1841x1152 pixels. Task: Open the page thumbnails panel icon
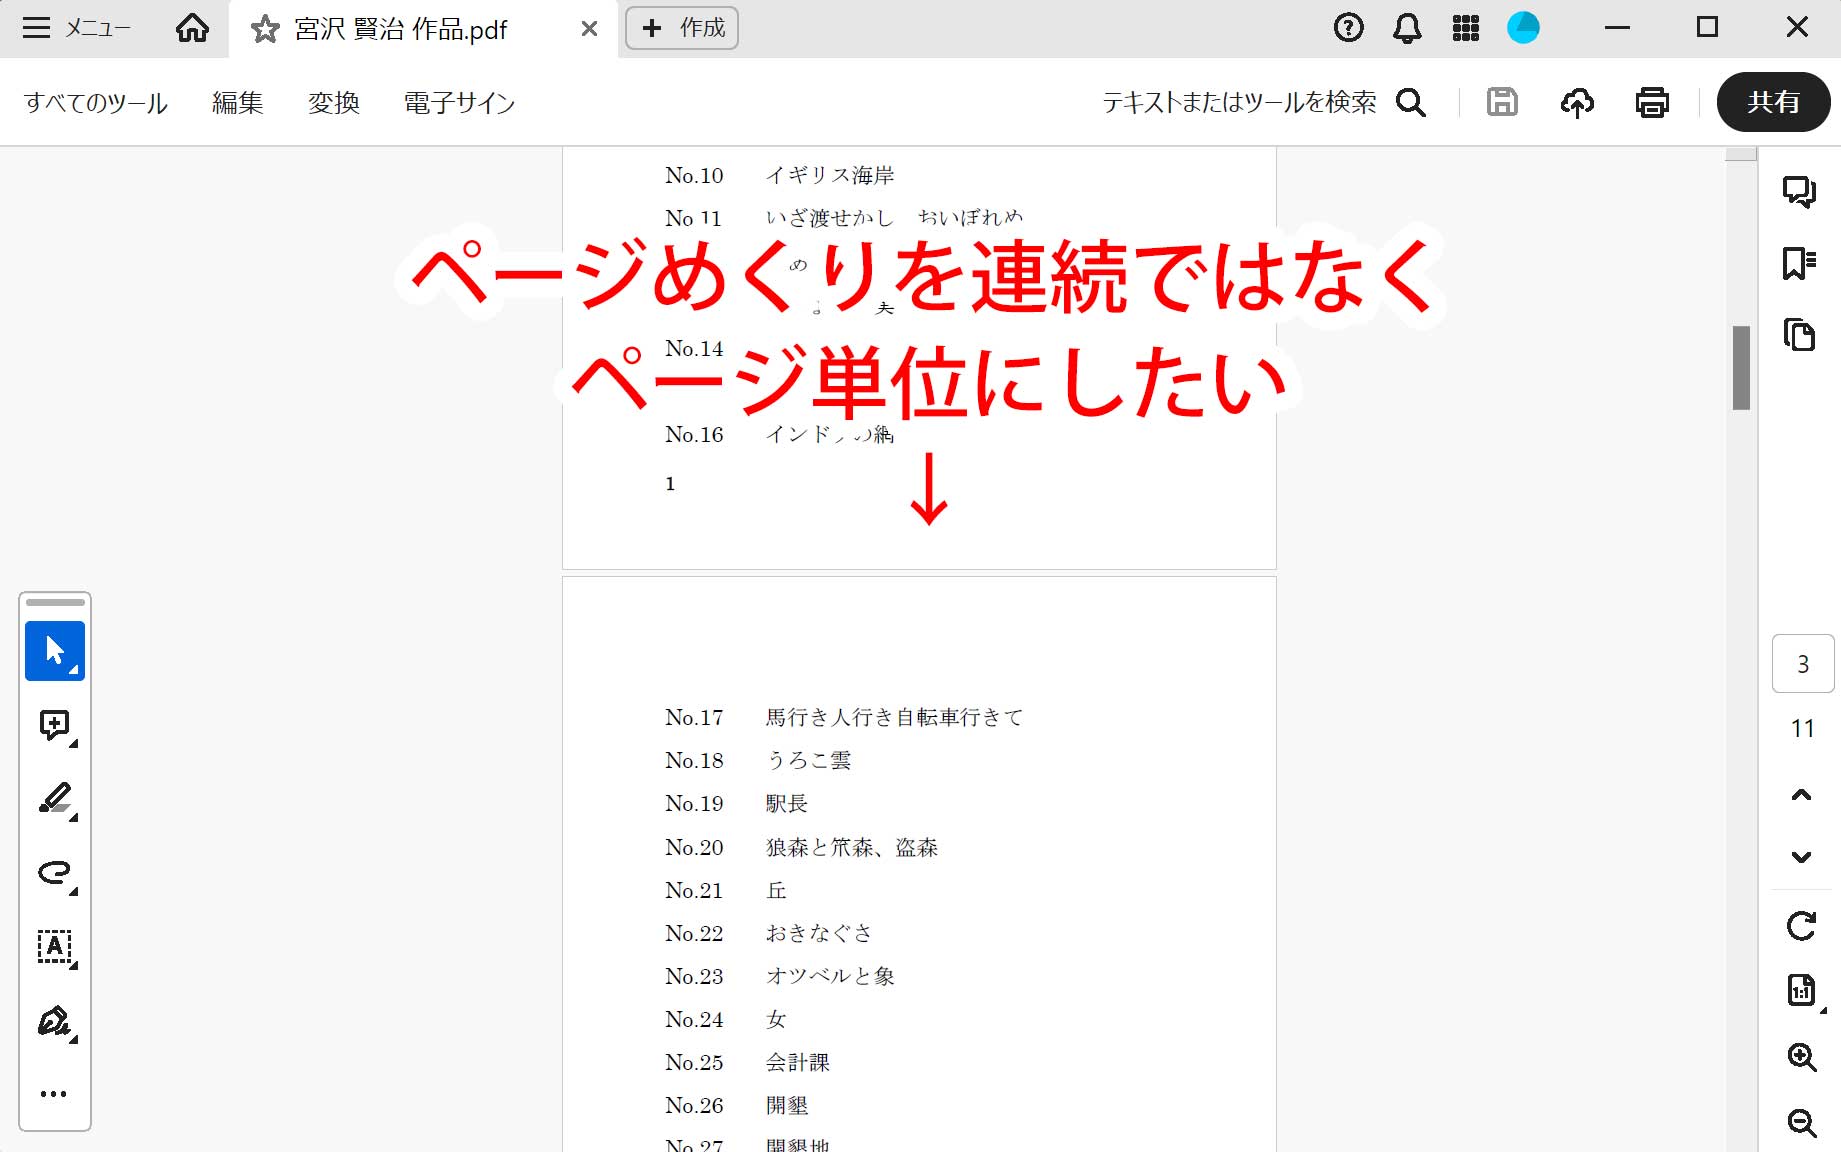(x=1799, y=335)
